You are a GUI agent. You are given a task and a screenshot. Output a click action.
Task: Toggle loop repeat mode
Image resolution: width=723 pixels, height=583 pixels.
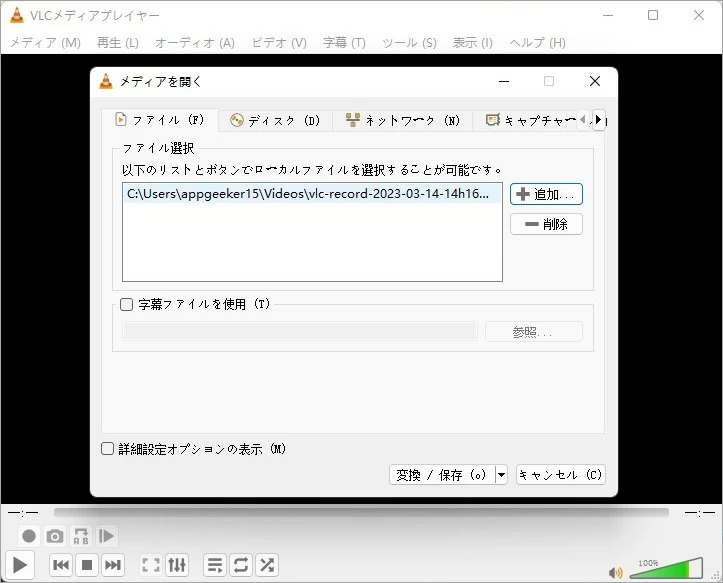pyautogui.click(x=241, y=565)
